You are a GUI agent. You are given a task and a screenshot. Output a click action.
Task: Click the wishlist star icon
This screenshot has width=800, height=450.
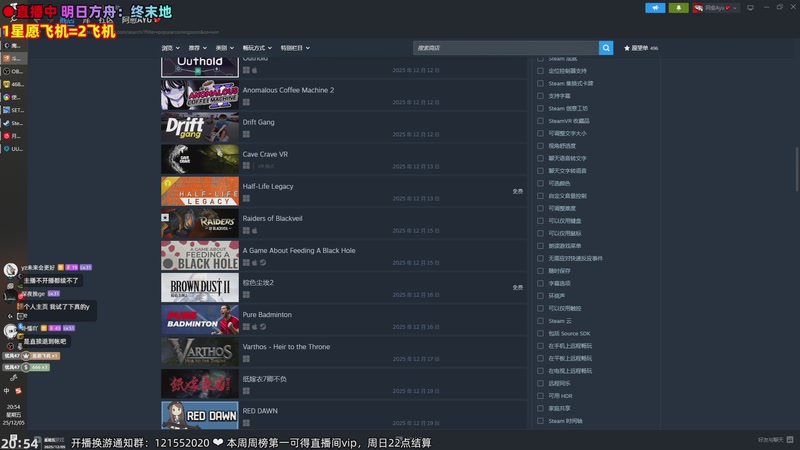627,48
